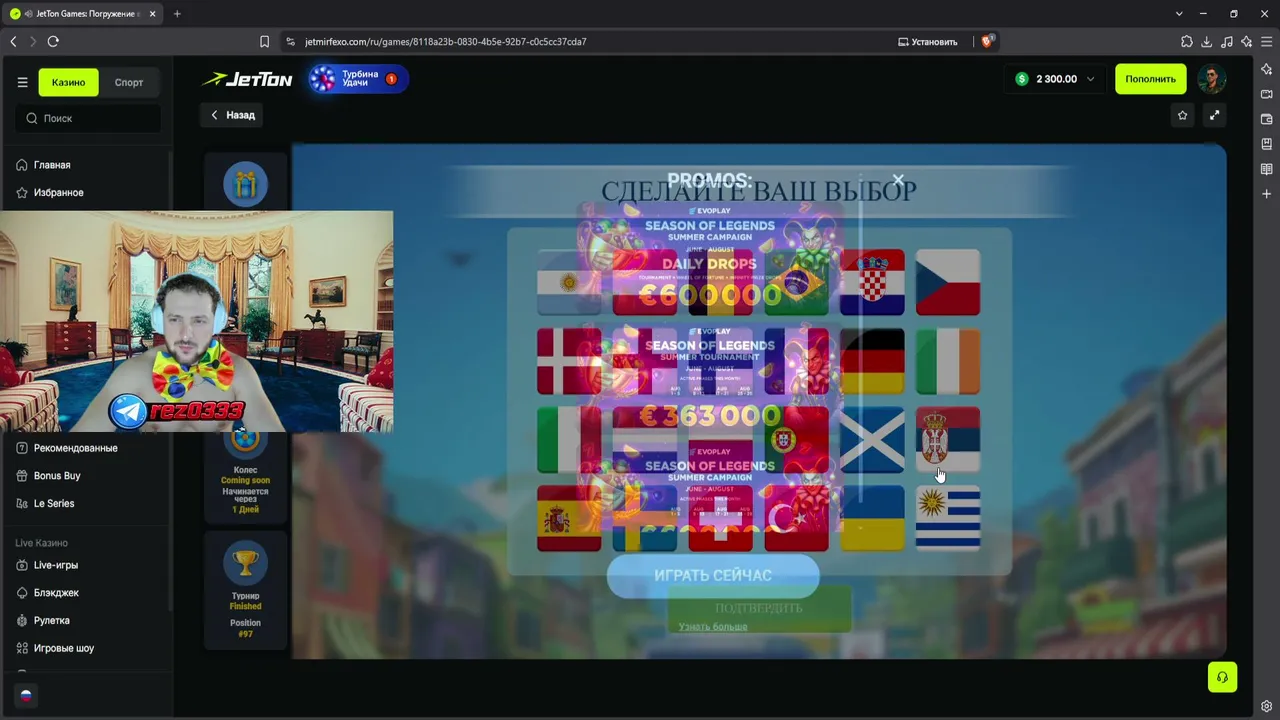Click the Установить install app button
Image resolution: width=1280 pixels, height=720 pixels.
928,42
